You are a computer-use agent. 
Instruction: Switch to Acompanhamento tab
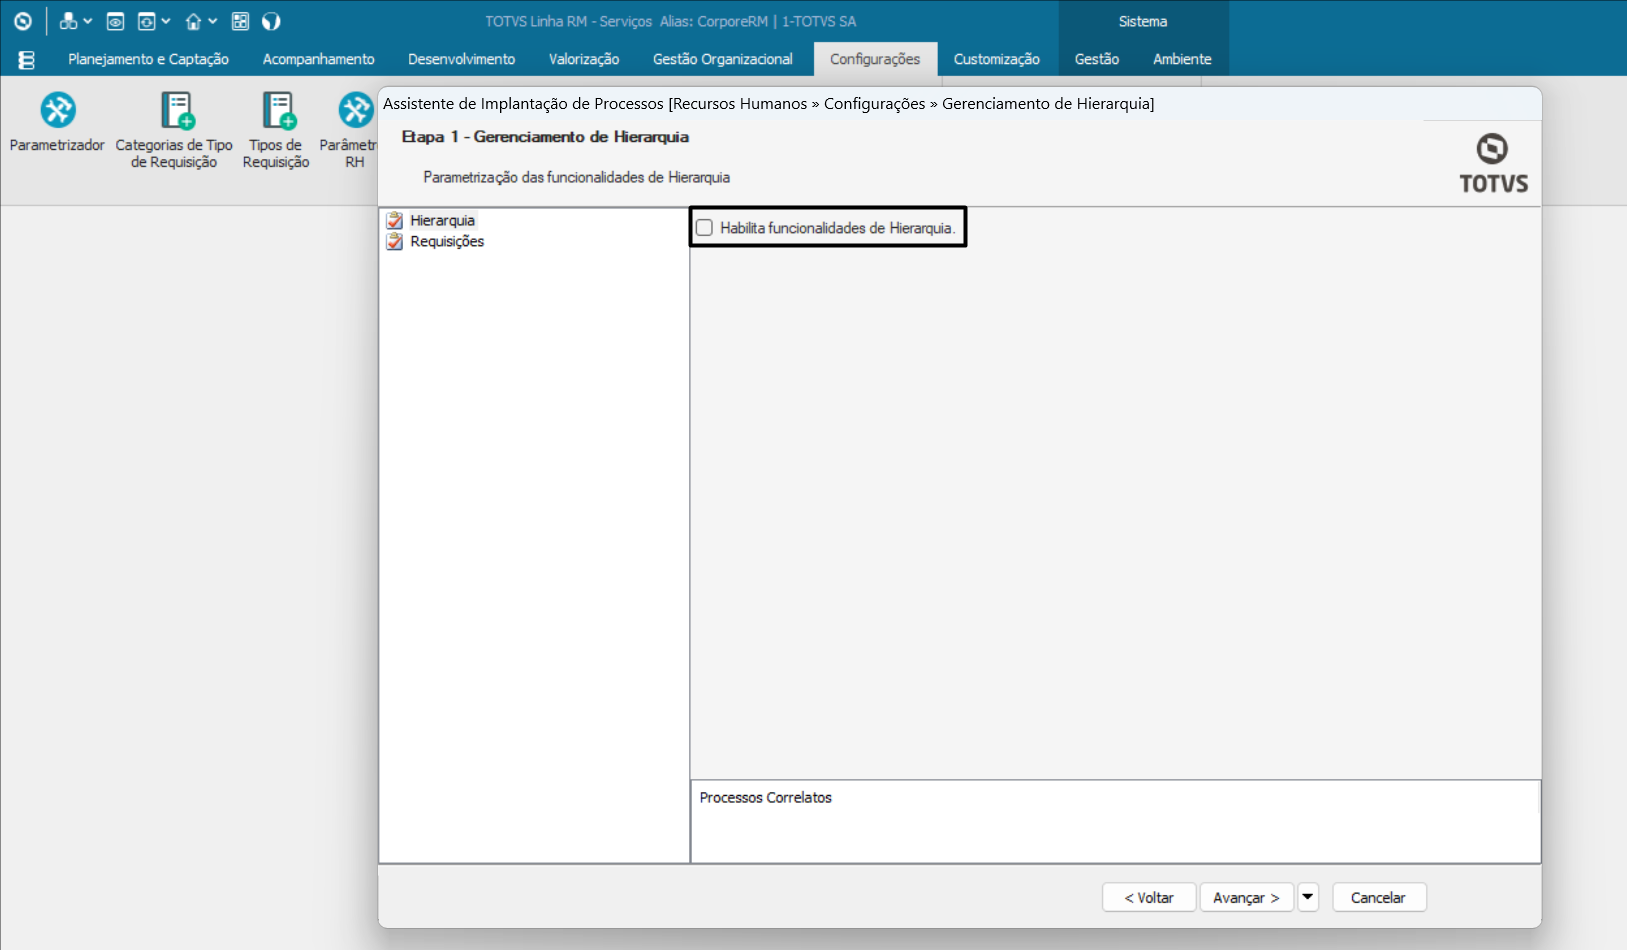point(318,59)
